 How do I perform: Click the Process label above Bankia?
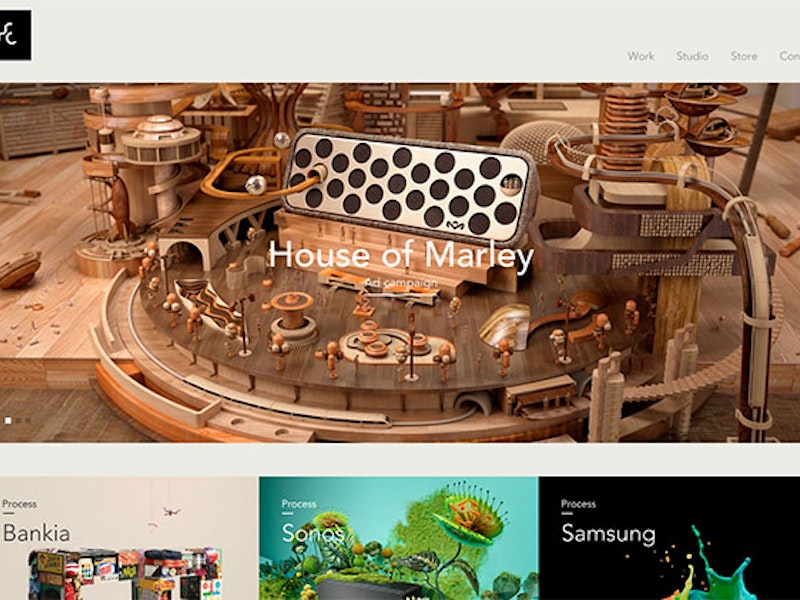pyautogui.click(x=19, y=504)
